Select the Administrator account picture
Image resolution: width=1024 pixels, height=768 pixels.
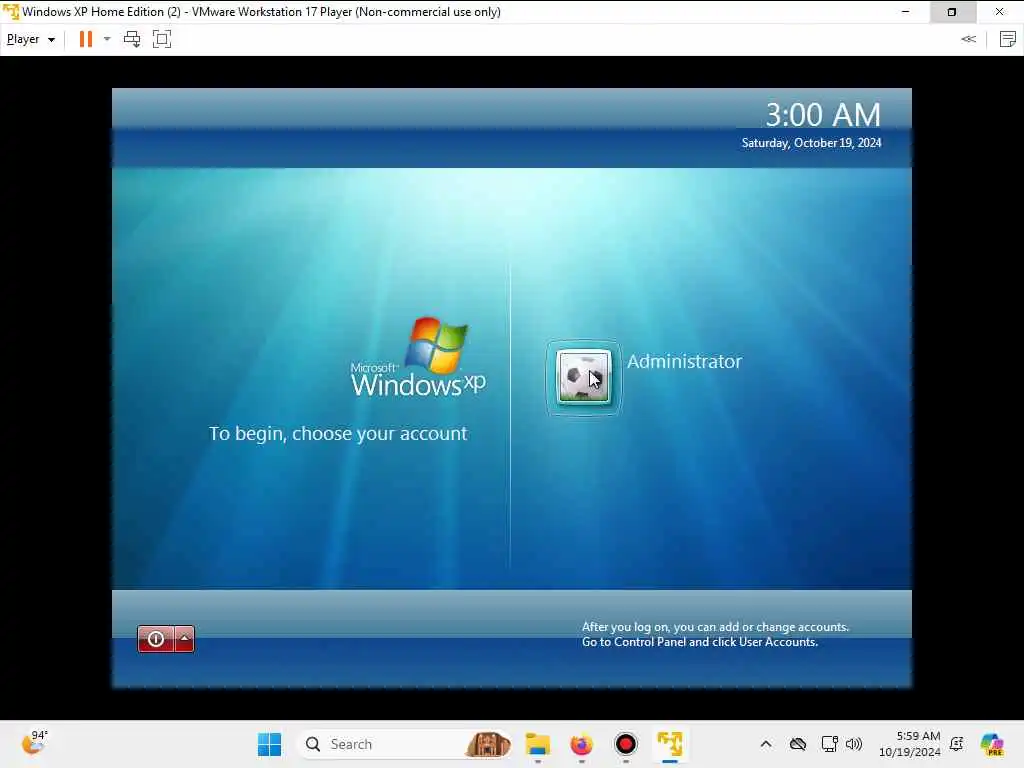[584, 377]
